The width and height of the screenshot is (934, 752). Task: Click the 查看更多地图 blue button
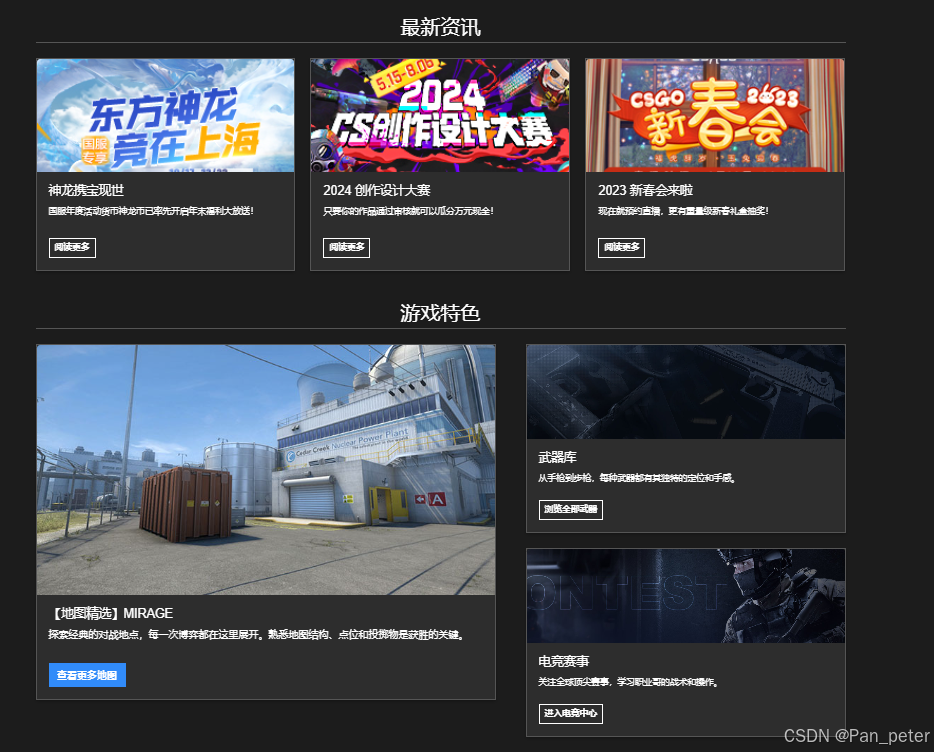87,675
